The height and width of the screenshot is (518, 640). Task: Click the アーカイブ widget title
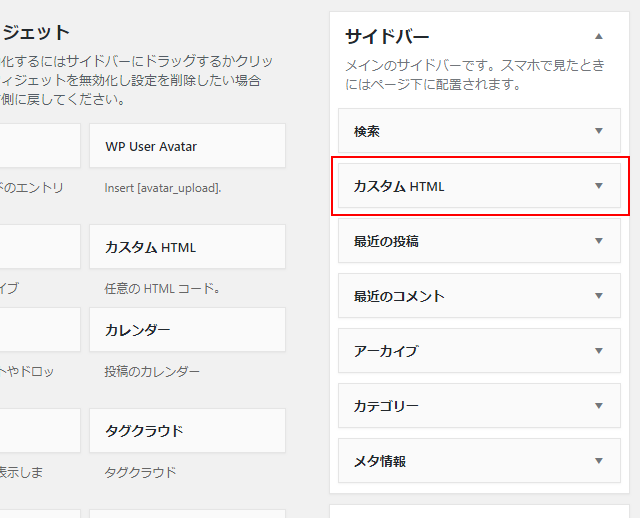[386, 351]
